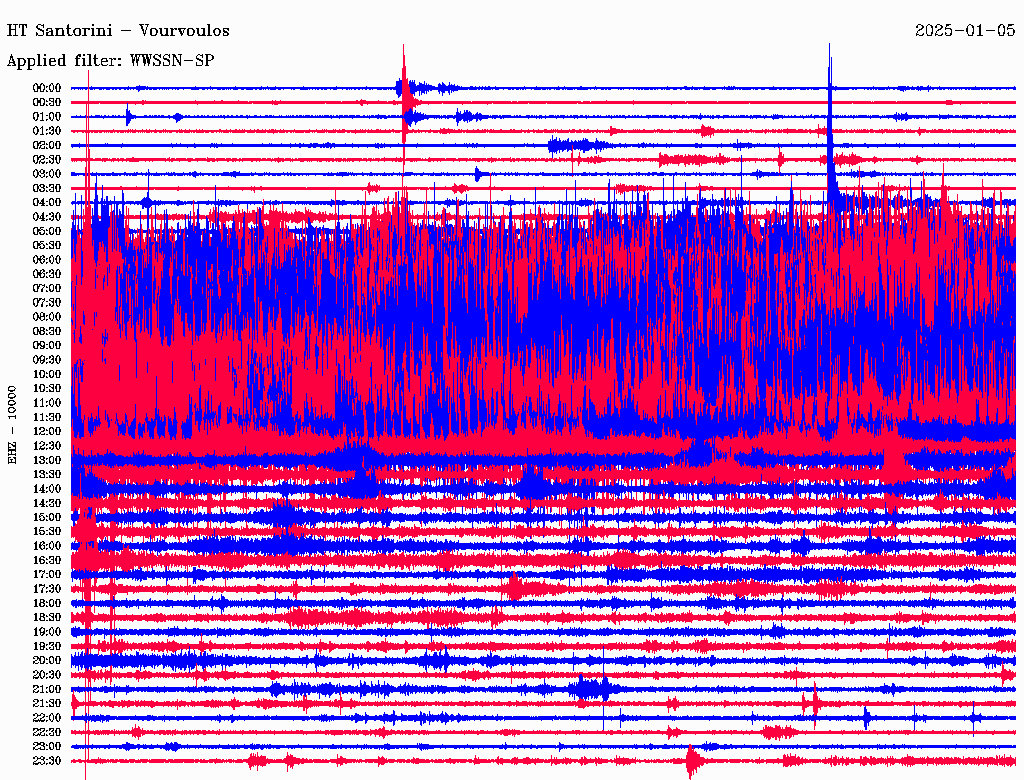
Task: Select the 08:30 time label
Action: 47,332
